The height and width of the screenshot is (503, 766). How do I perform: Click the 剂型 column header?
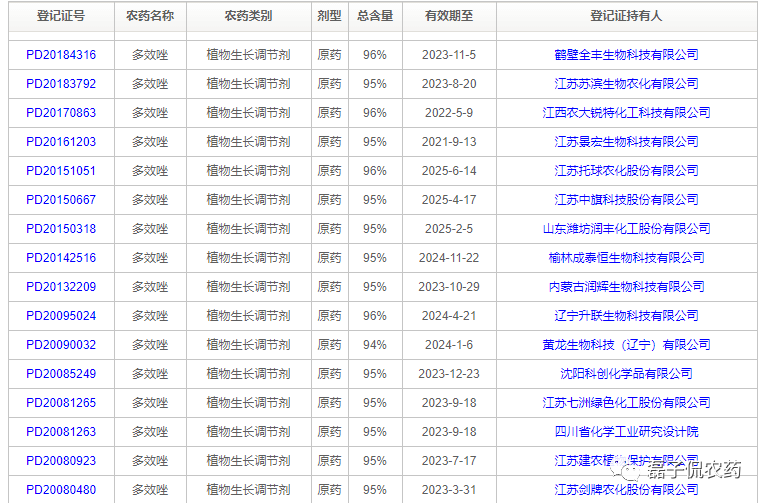pyautogui.click(x=329, y=16)
